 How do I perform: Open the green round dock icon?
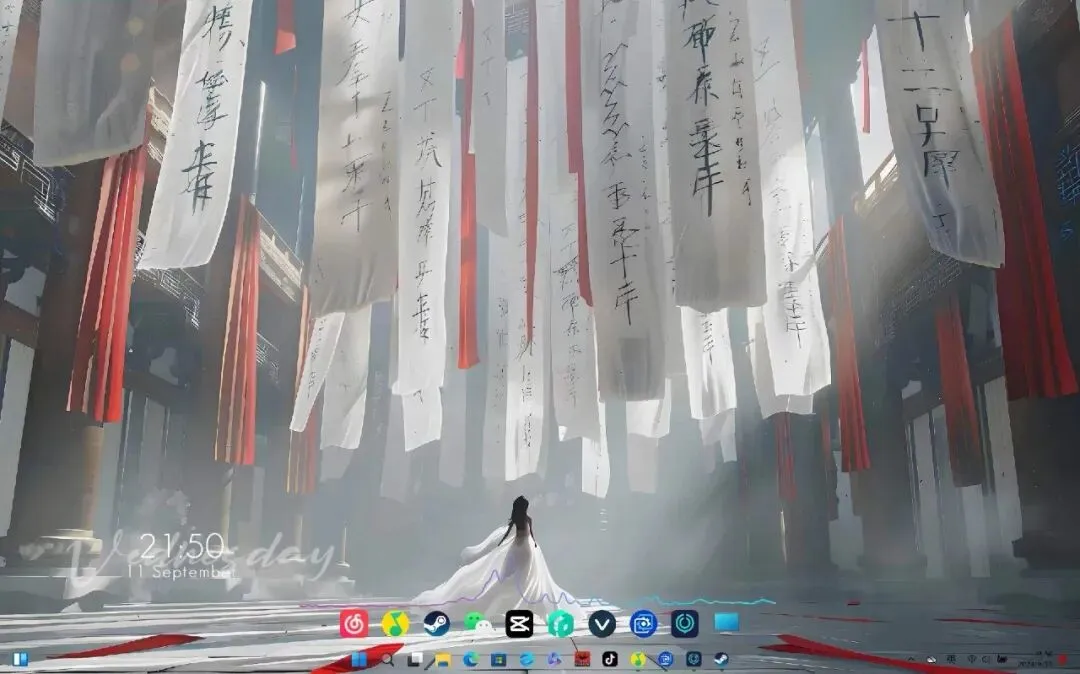[x=561, y=624]
